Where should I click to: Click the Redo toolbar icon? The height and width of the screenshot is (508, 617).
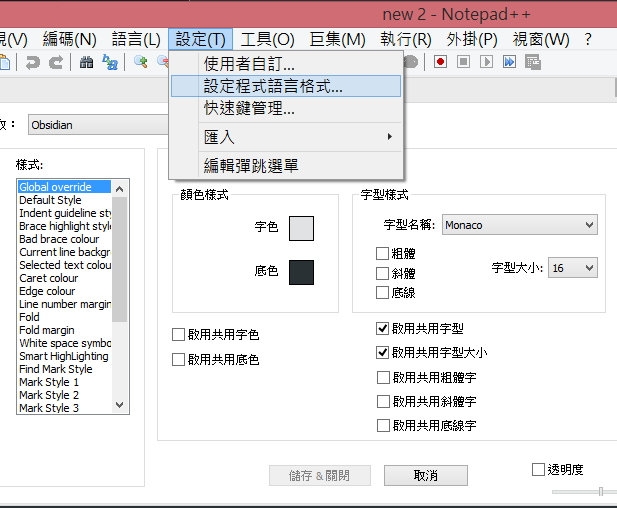[56, 62]
